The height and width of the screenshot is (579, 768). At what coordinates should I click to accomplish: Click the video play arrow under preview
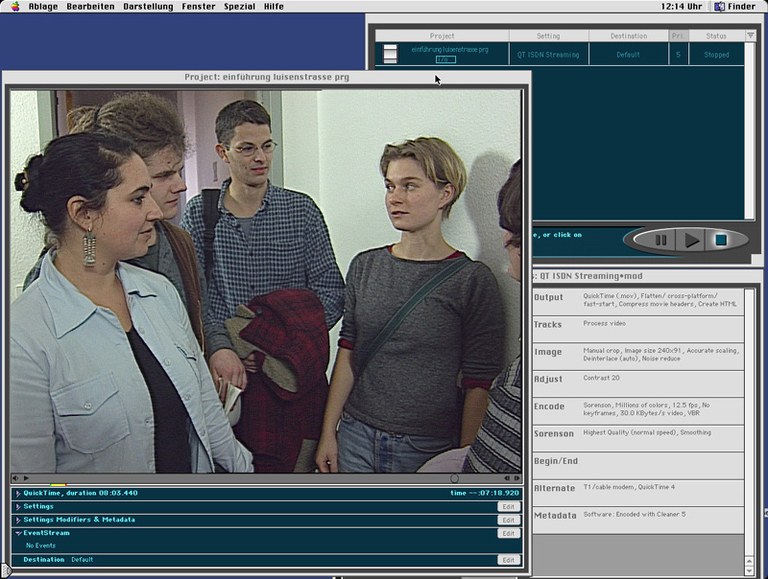point(25,479)
